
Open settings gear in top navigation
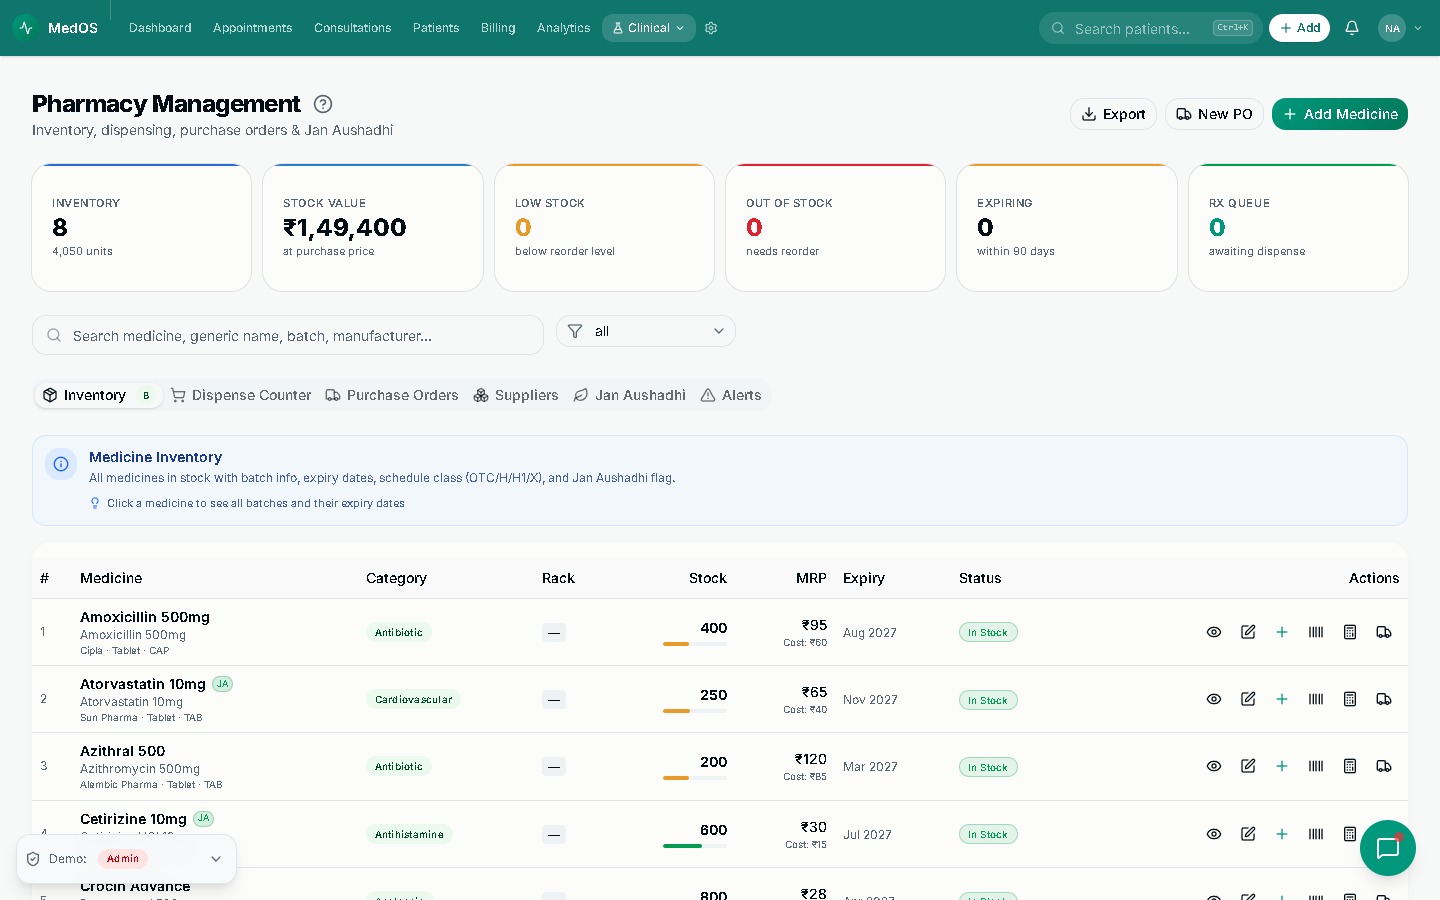coord(711,28)
